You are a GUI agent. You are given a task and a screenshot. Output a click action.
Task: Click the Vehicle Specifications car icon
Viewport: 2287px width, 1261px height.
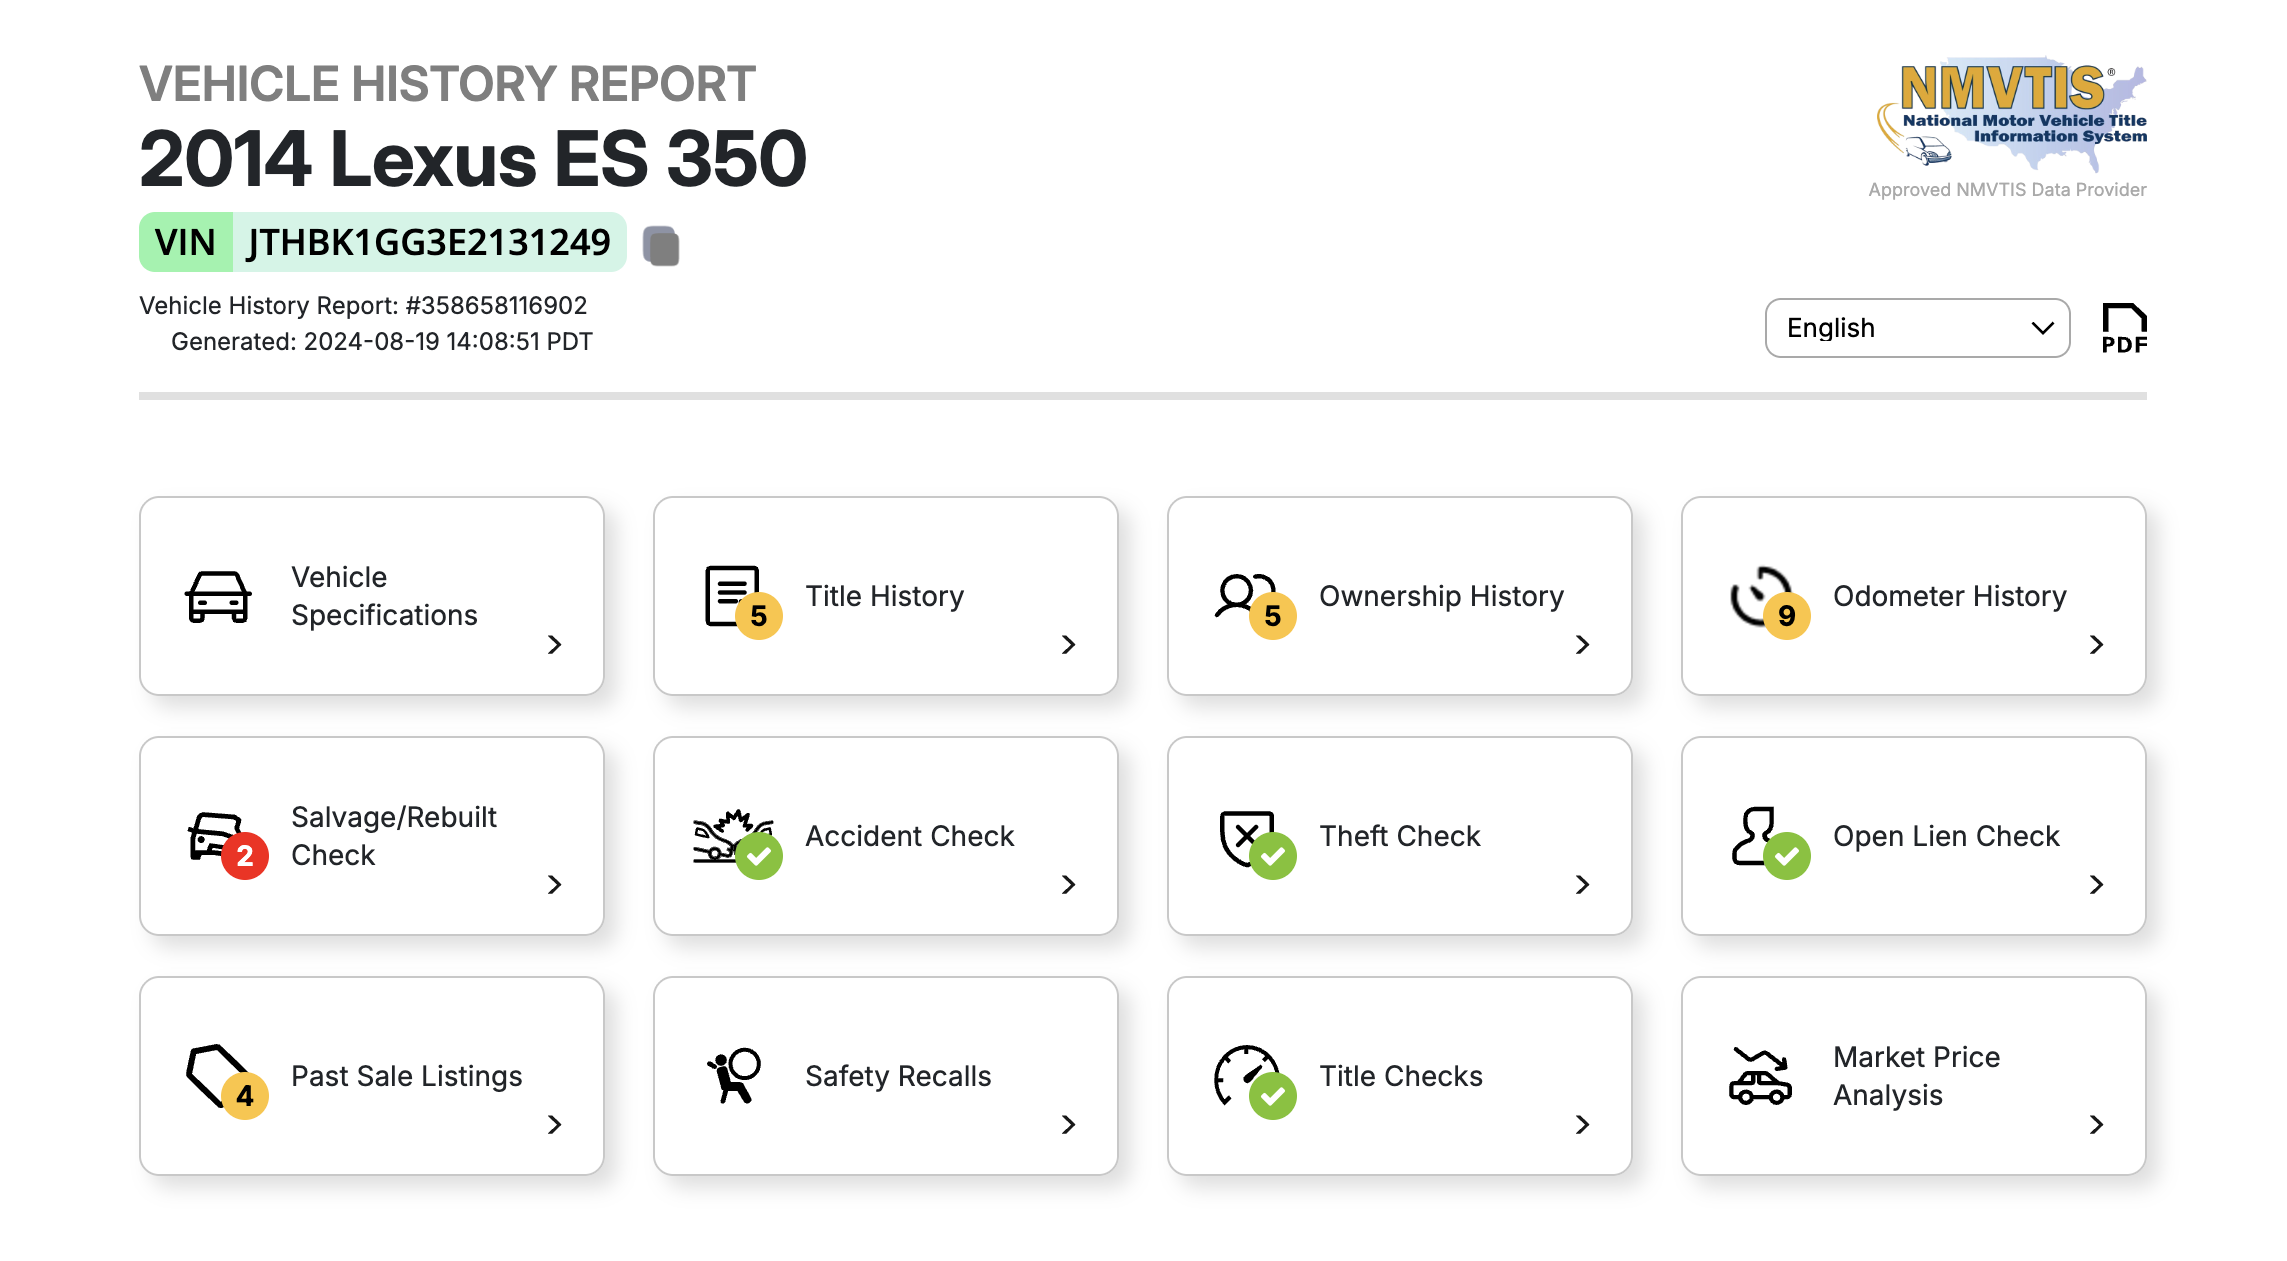tap(217, 597)
